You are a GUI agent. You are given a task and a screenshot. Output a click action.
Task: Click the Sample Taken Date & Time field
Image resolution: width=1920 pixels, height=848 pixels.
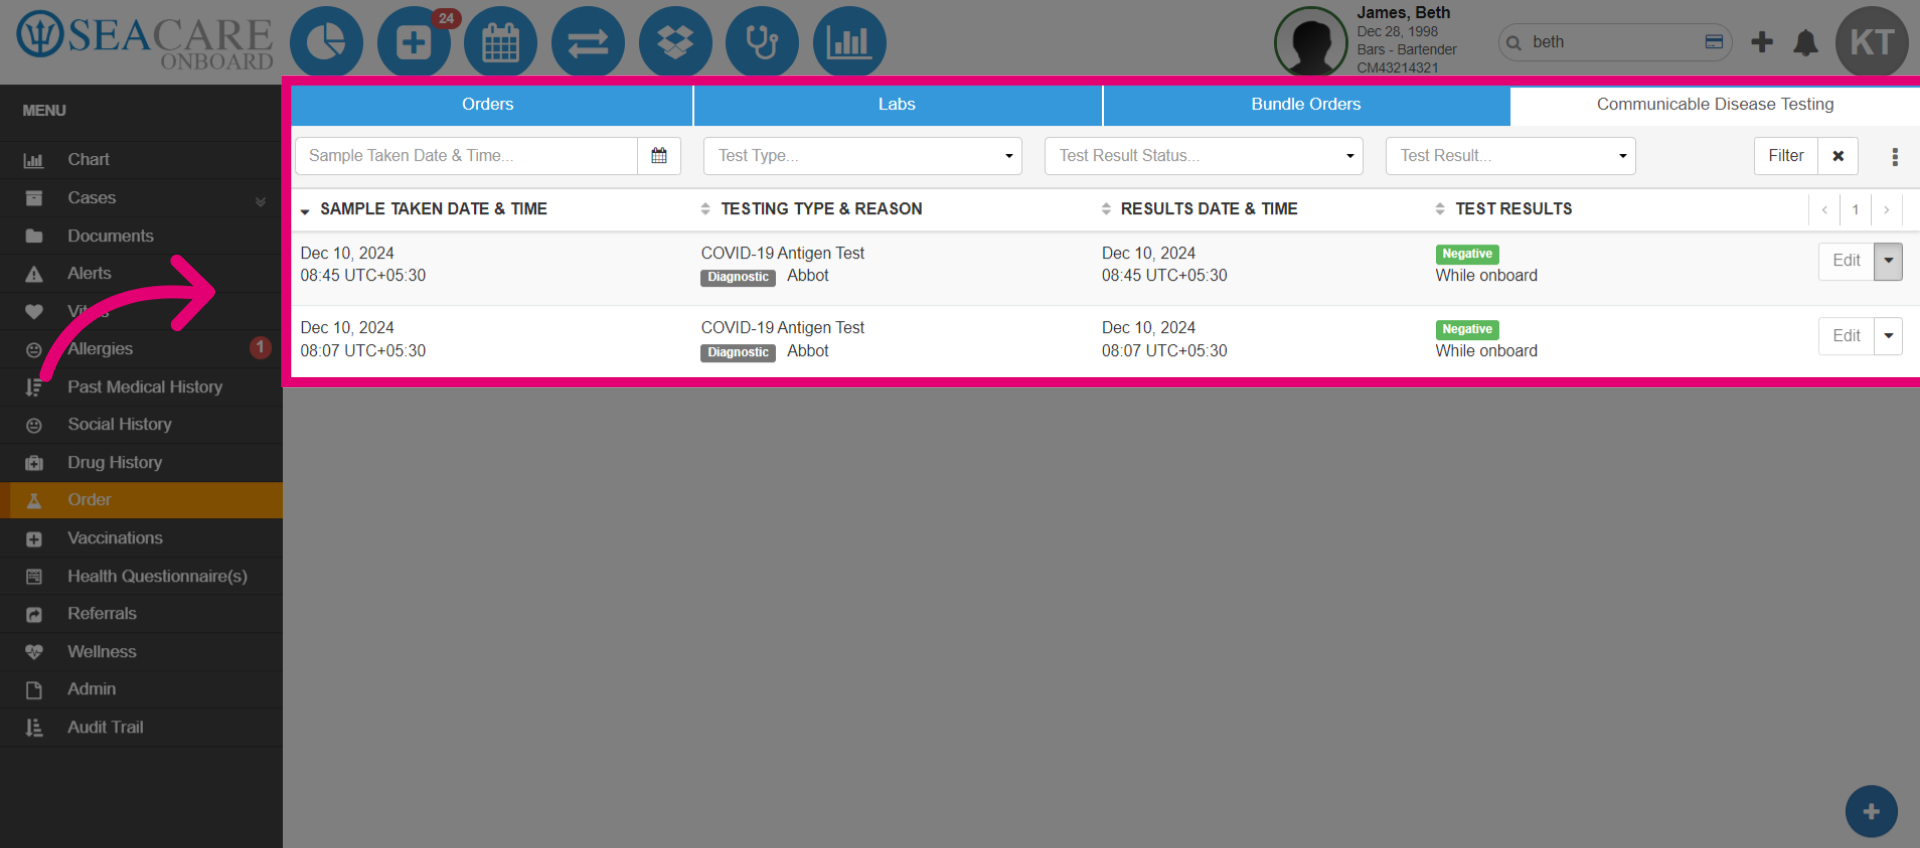coord(467,156)
